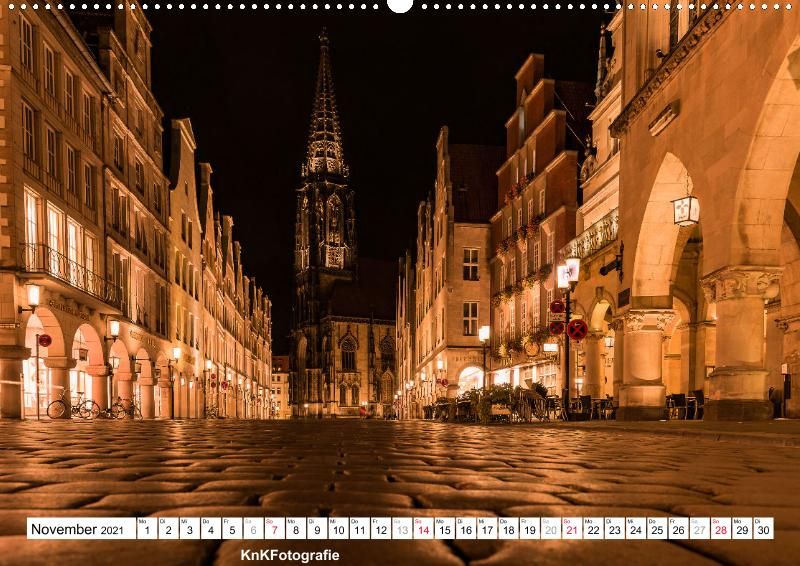
Task: Select day 23 in the calendar strip
Action: [615, 528]
